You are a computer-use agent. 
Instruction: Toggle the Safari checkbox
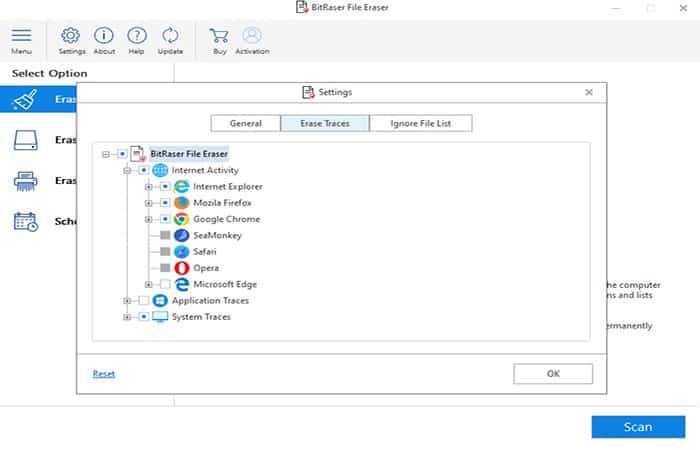pos(165,252)
